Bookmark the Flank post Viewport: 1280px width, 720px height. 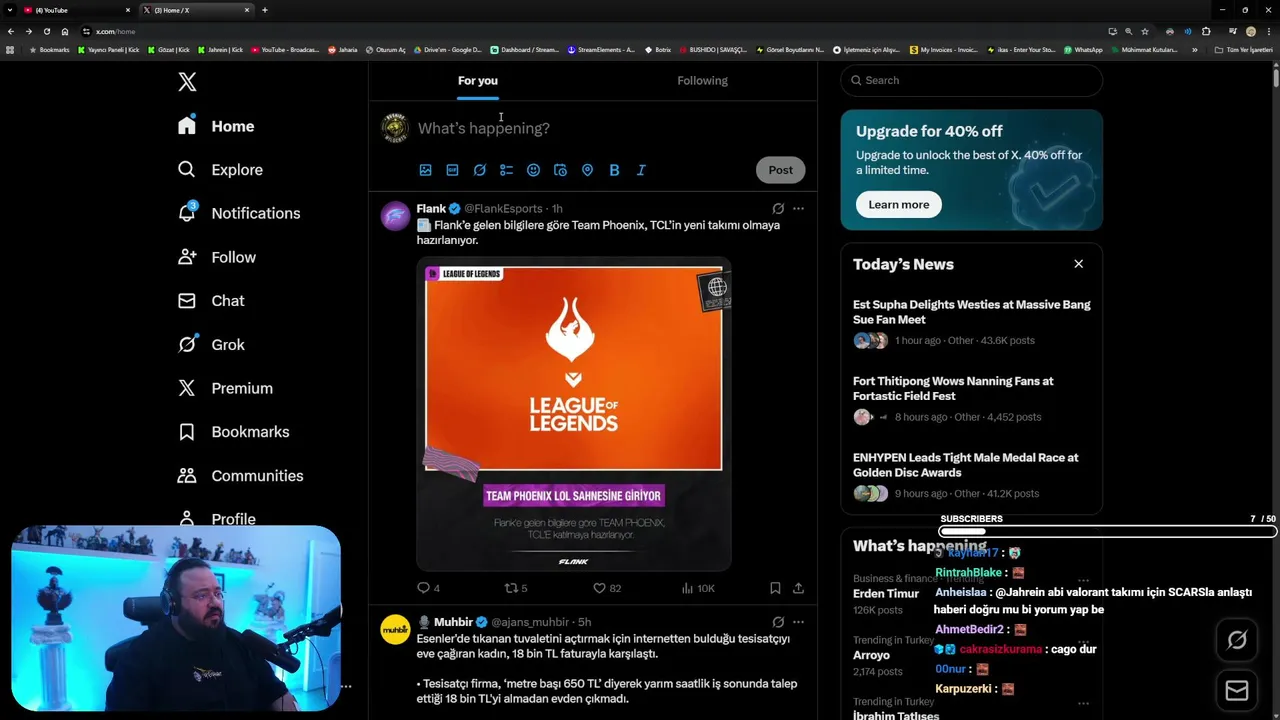[775, 588]
